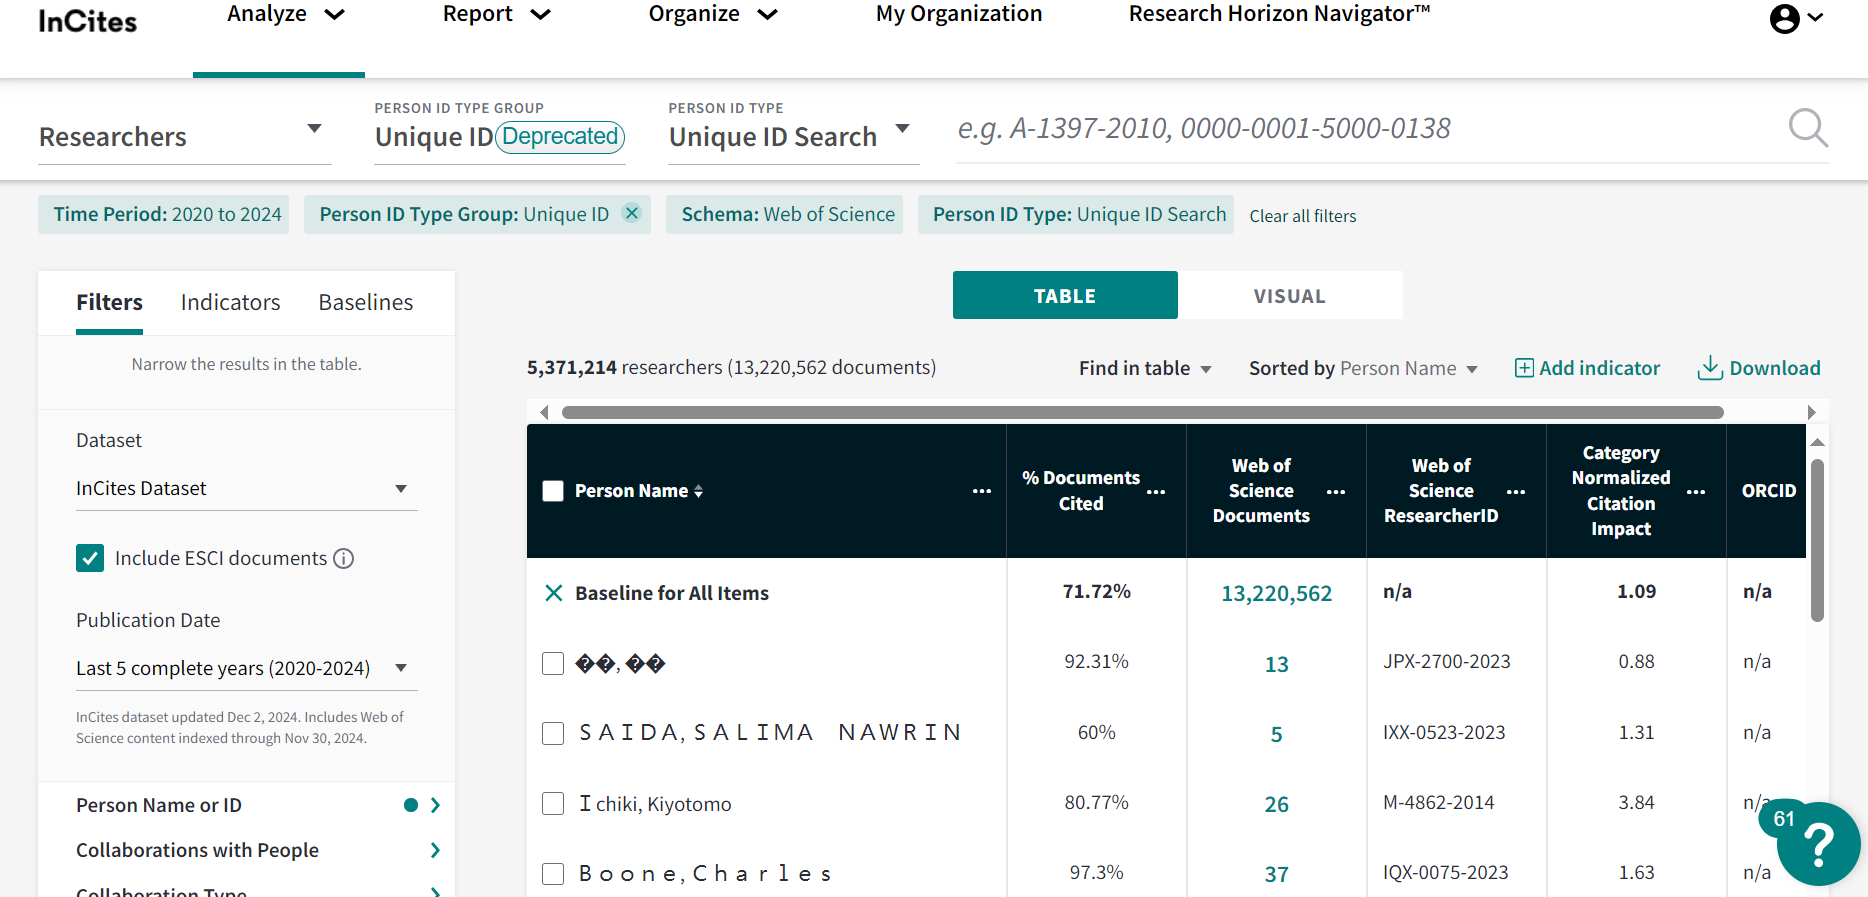The image size is (1868, 897).
Task: Open the Researchers entity dropdown
Action: click(x=185, y=136)
